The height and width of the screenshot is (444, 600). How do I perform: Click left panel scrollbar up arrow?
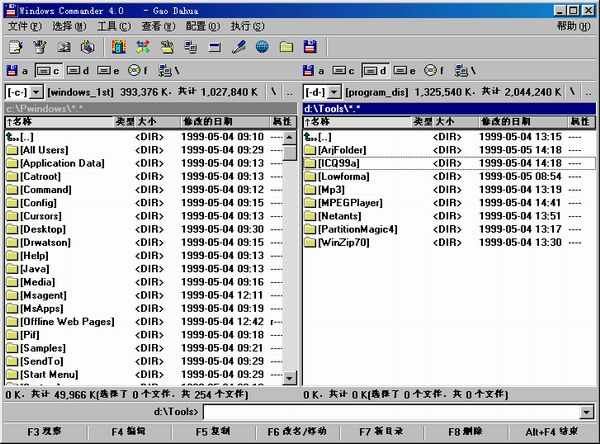290,137
